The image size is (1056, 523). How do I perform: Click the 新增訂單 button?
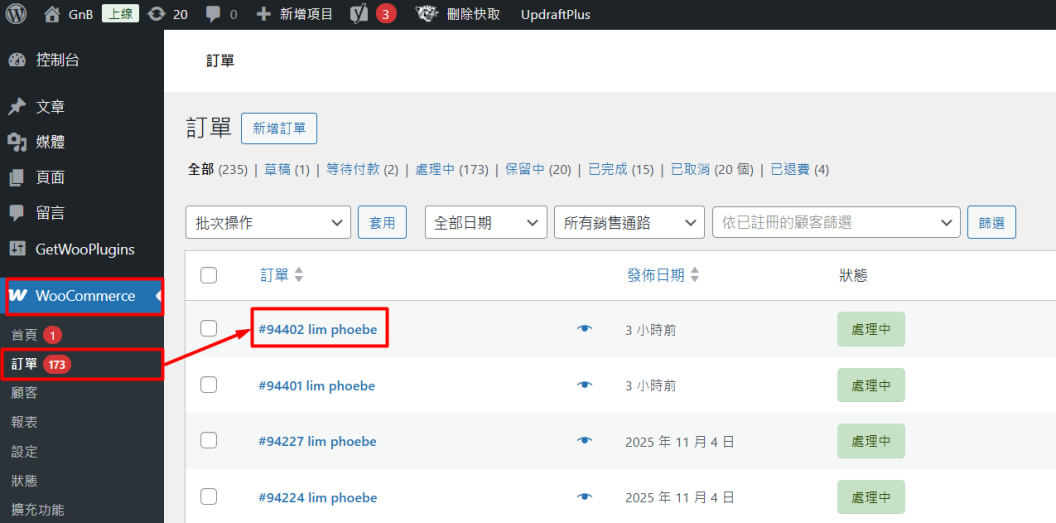(279, 128)
